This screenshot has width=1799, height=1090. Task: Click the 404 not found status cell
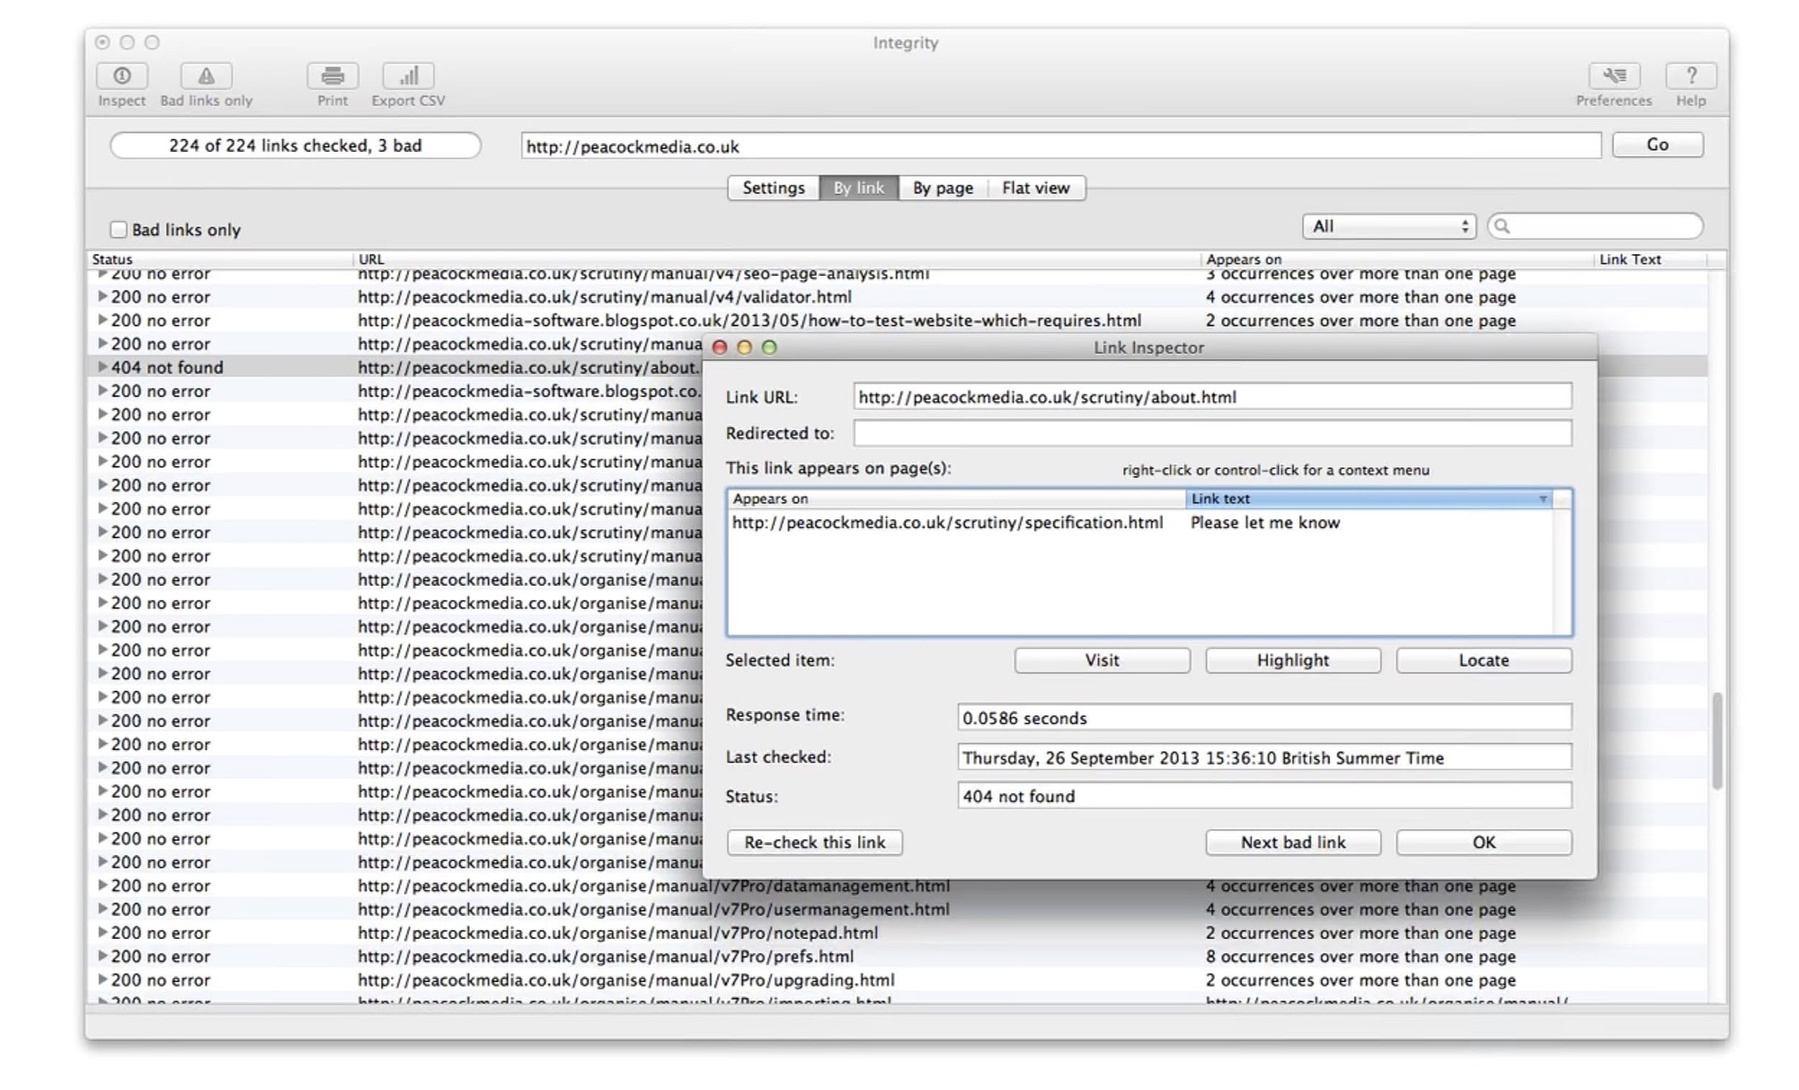[x=167, y=367]
